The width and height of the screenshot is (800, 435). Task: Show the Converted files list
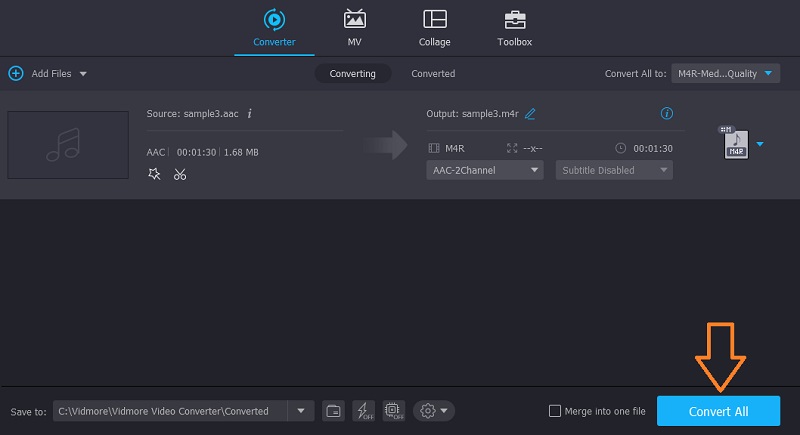[x=433, y=73]
